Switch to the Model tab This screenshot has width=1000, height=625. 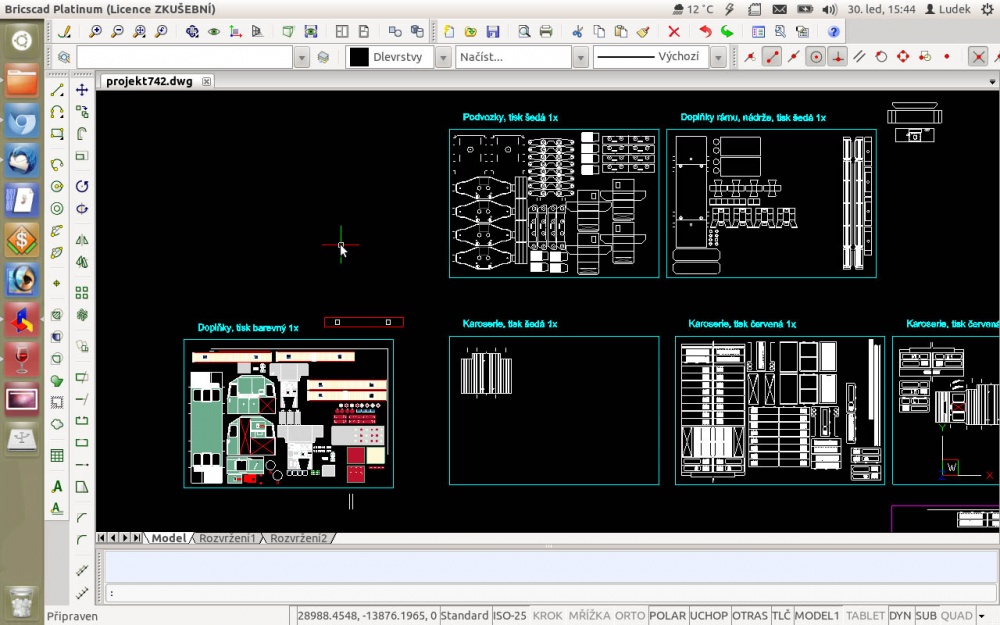168,538
